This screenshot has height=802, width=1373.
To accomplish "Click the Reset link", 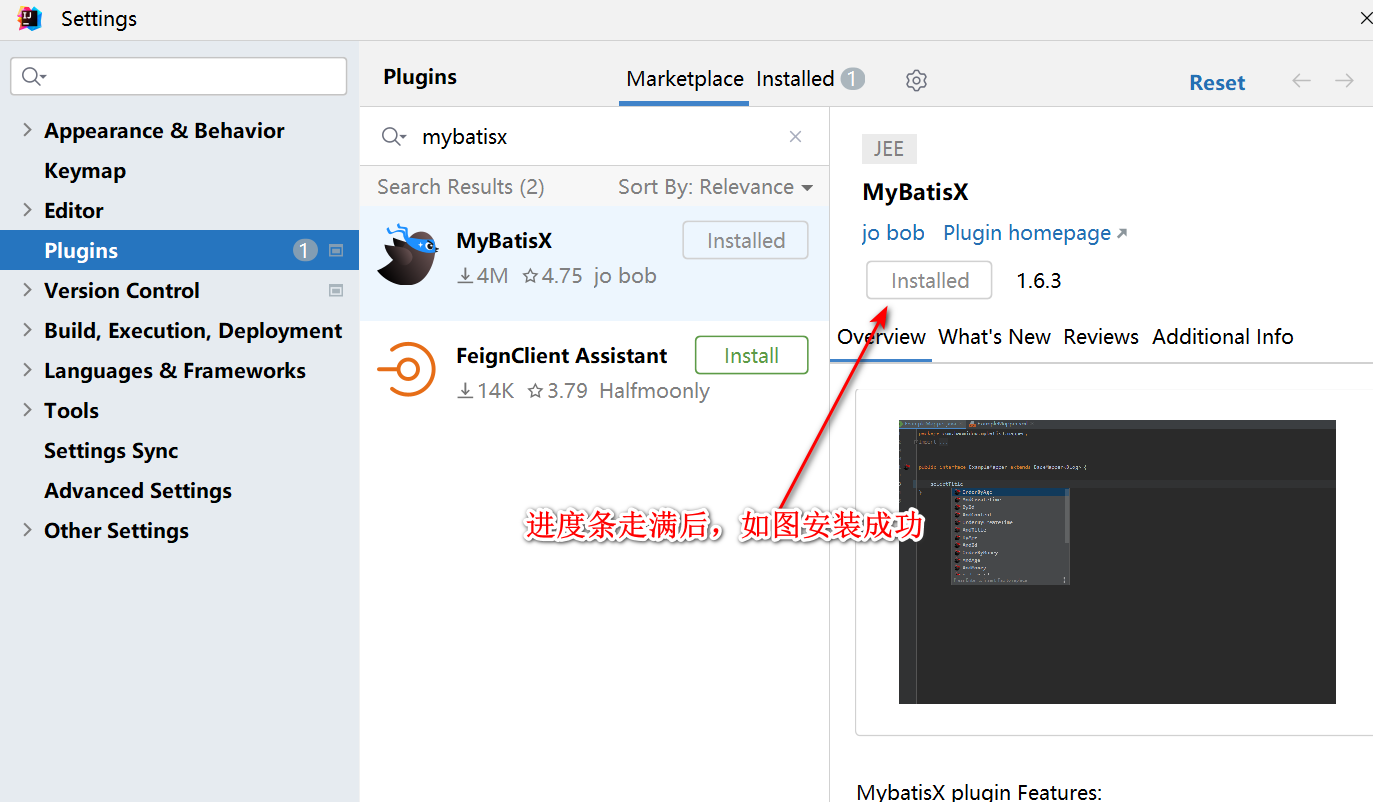I will [1217, 83].
